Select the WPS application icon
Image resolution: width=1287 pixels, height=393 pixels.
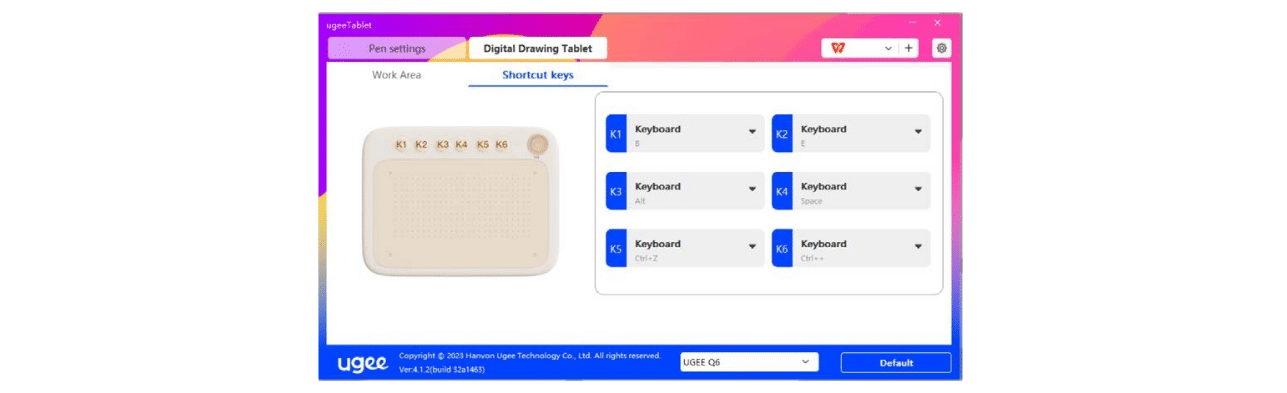[x=837, y=48]
